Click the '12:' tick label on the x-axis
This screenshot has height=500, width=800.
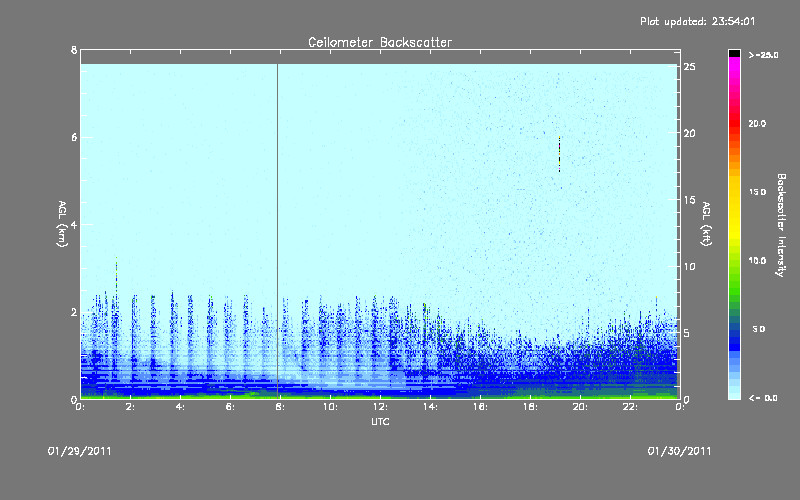380,407
